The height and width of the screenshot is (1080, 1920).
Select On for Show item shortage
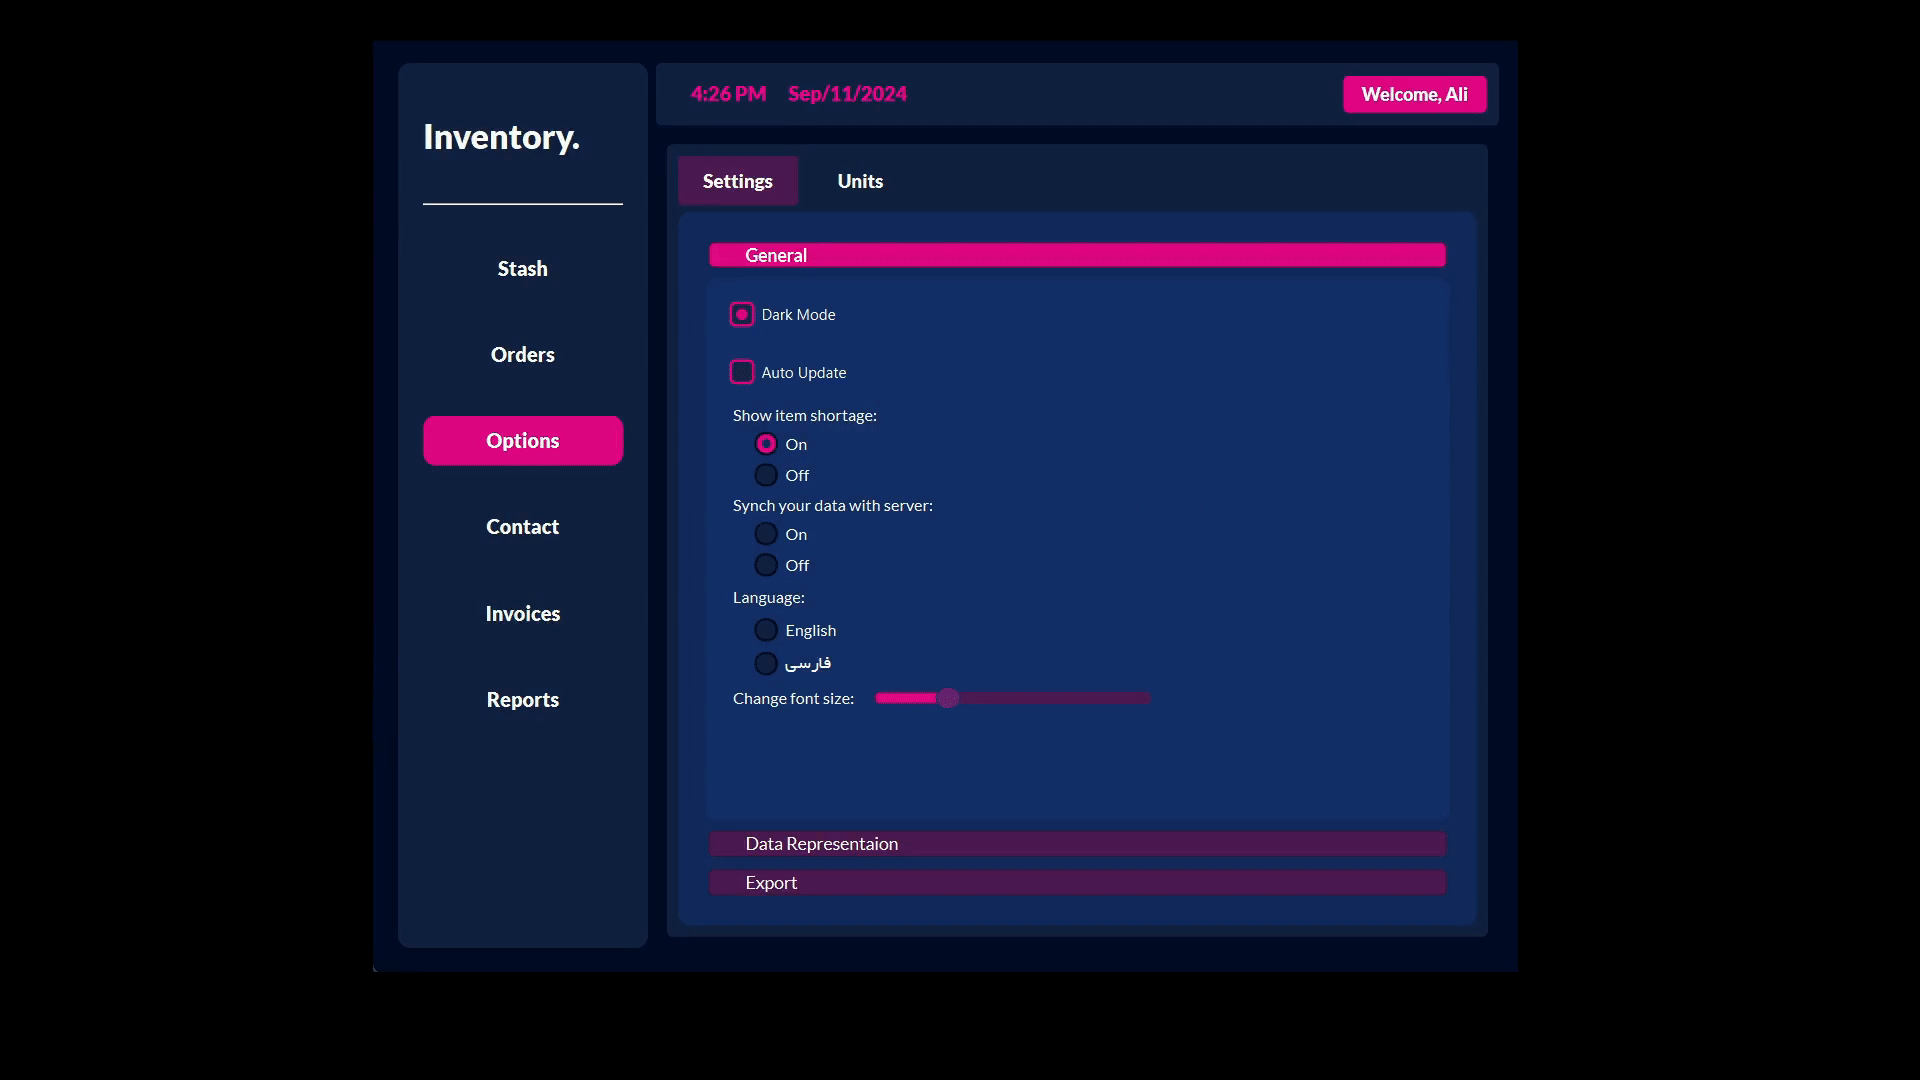(766, 443)
